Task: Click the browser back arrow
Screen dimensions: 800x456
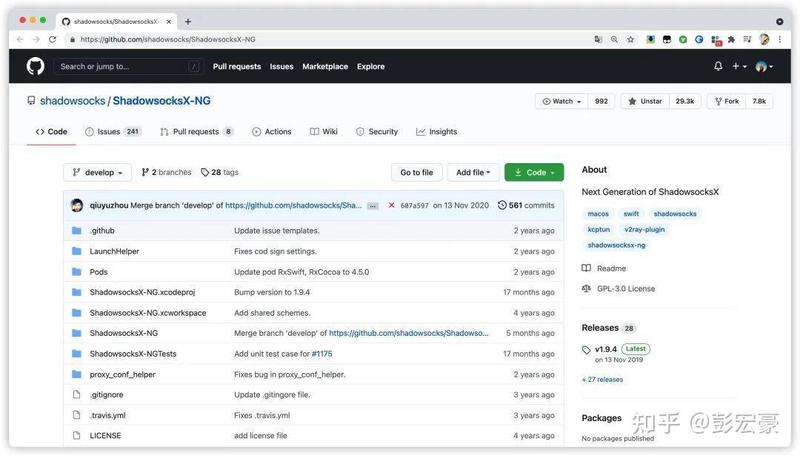Action: [20, 39]
